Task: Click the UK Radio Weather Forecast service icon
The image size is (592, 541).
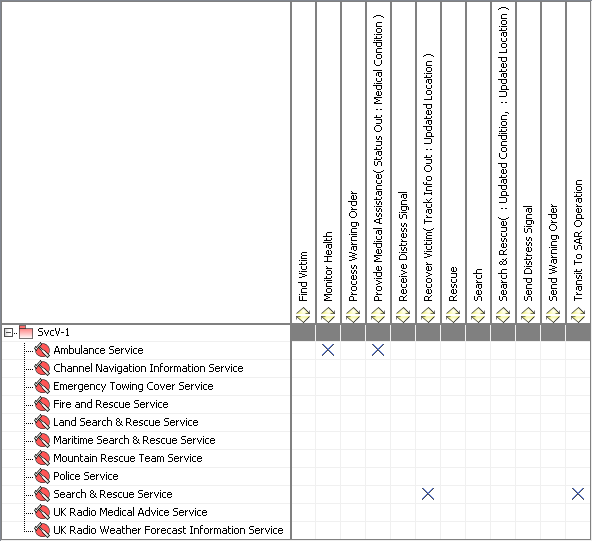Action: 42,530
